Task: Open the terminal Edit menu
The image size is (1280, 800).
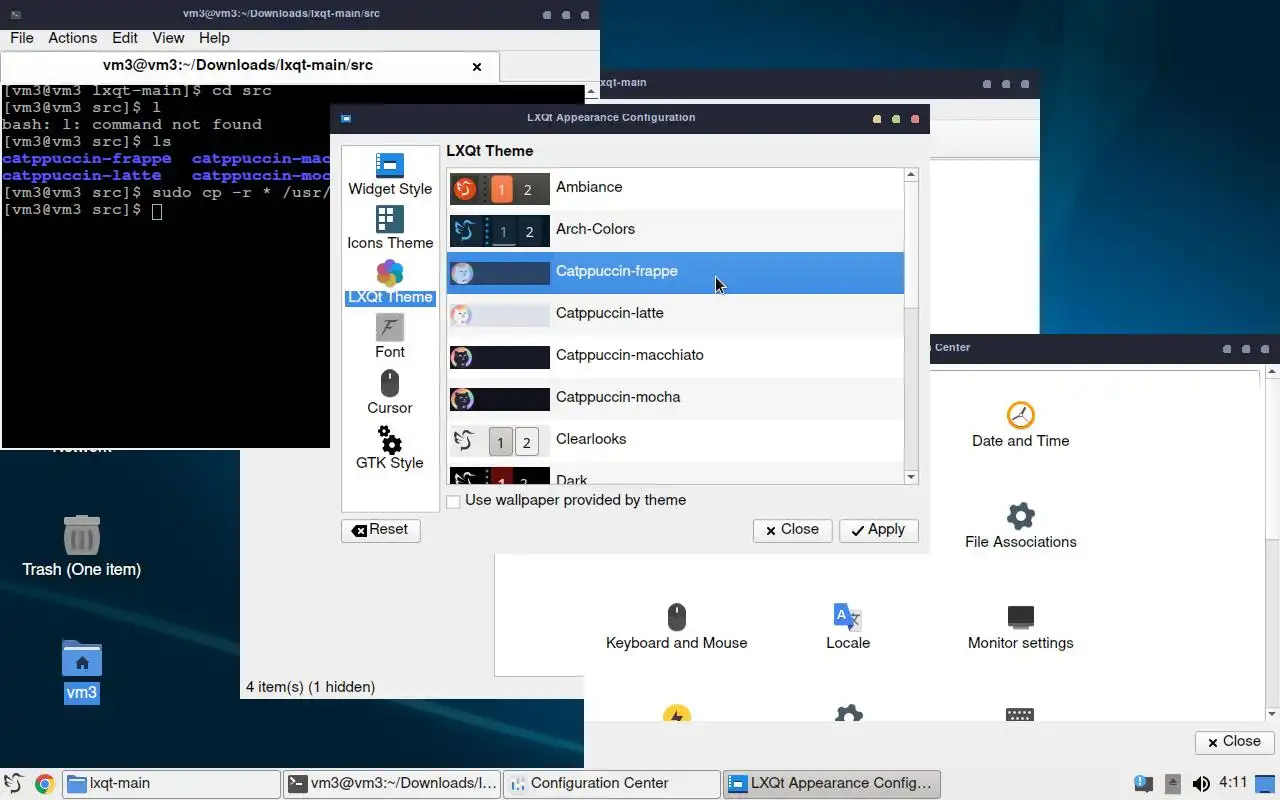Action: [125, 38]
